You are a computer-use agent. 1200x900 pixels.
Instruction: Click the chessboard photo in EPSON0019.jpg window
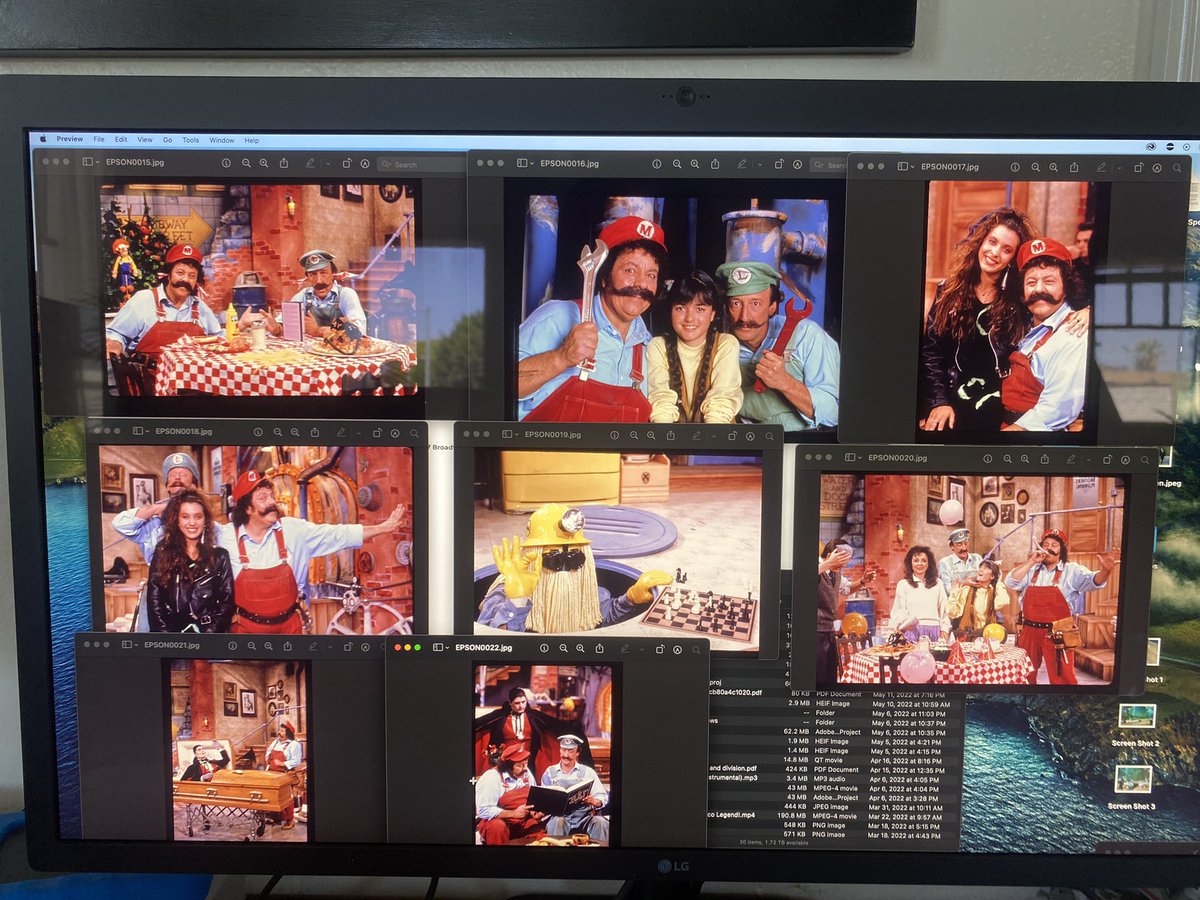(617, 544)
